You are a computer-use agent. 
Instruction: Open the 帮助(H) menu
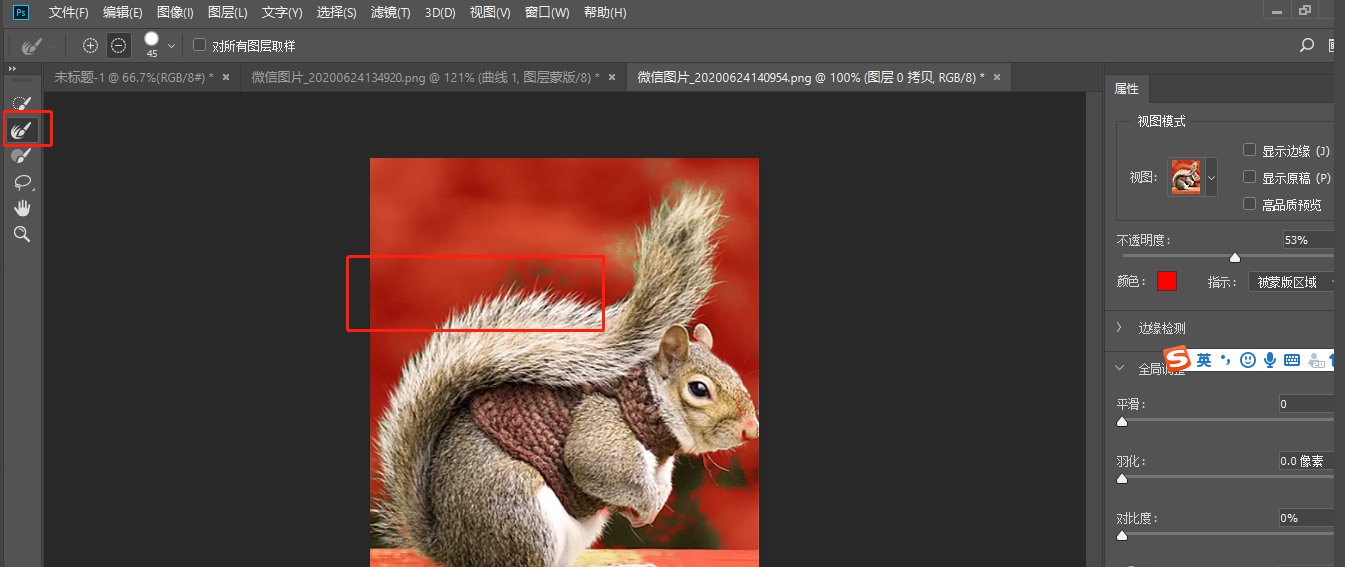pos(604,13)
